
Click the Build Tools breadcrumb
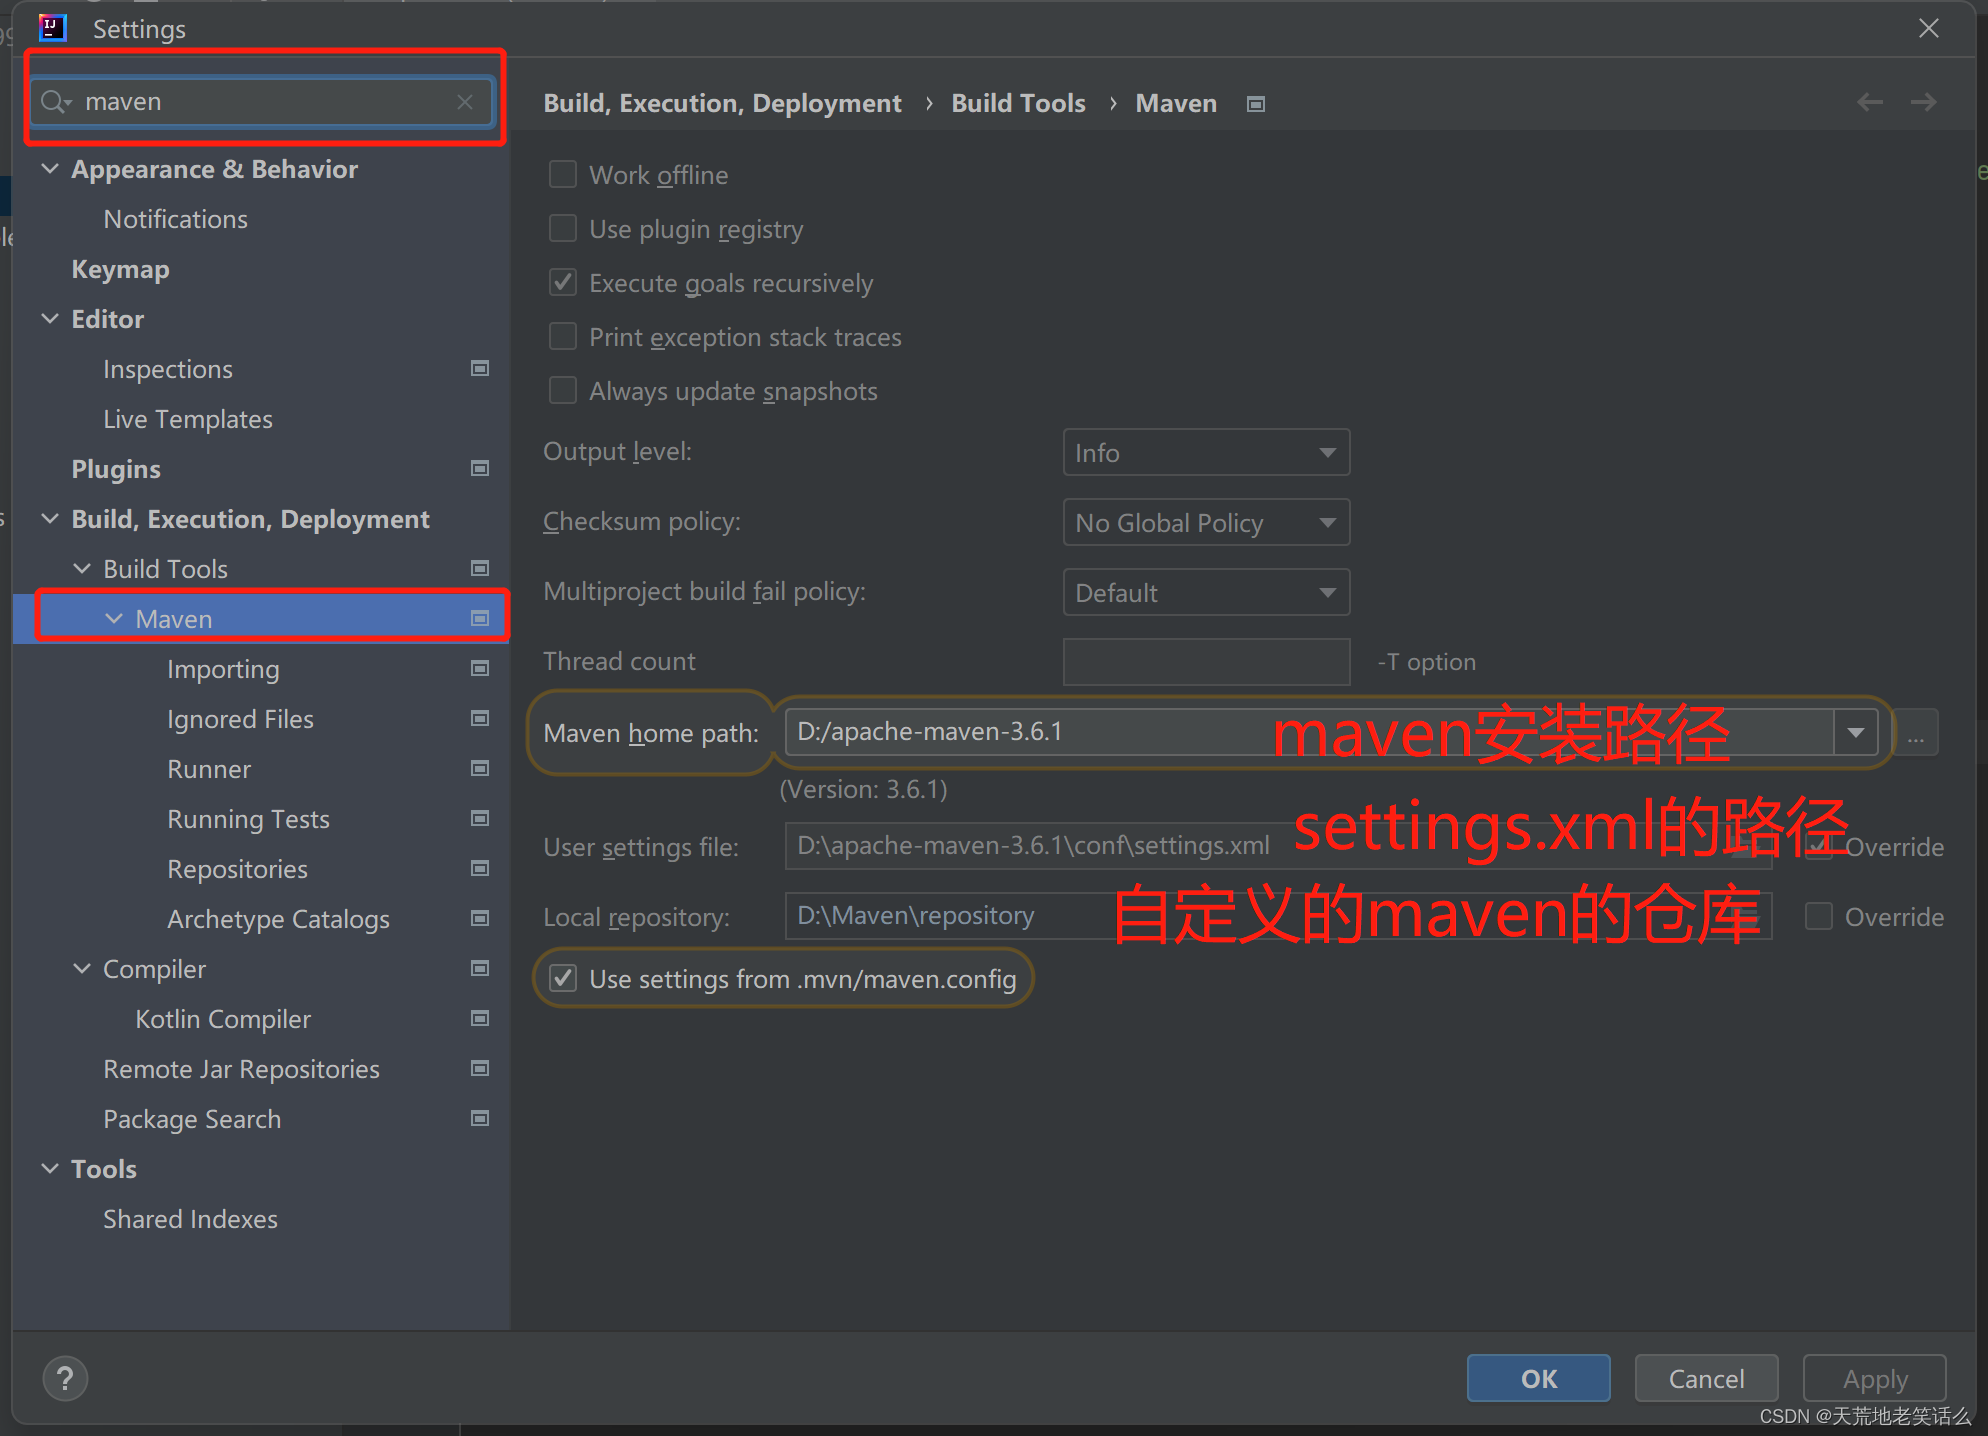coord(1018,102)
